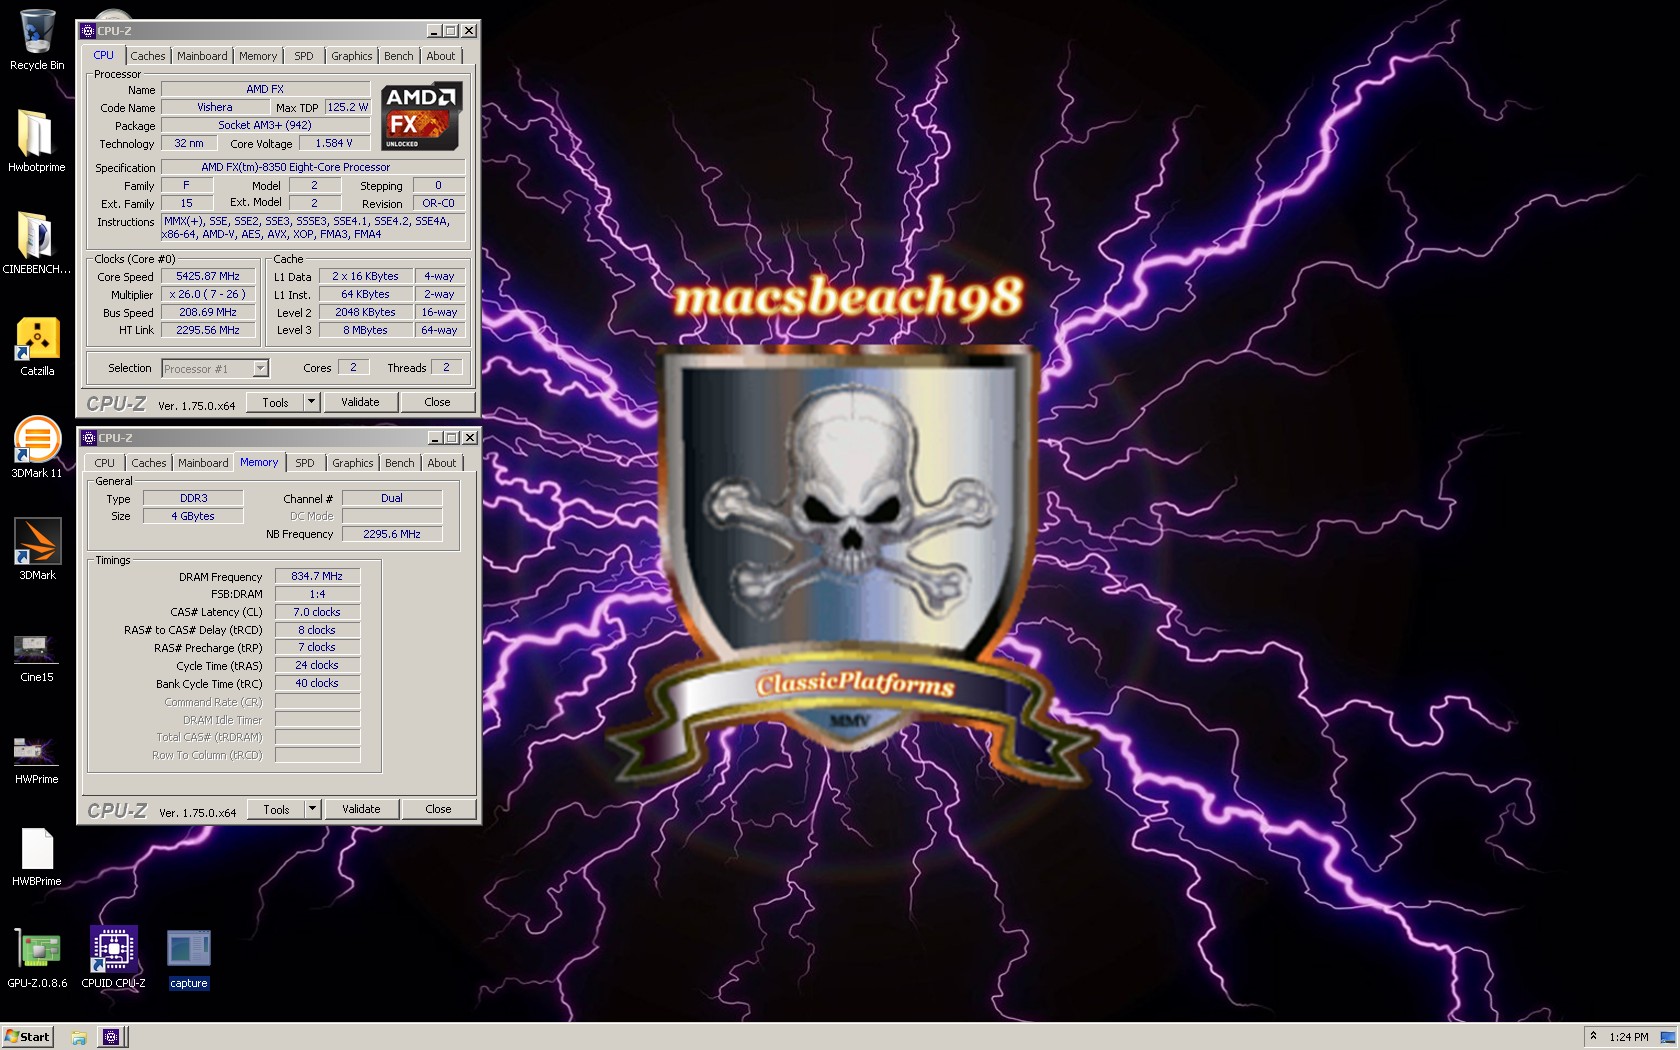Screen dimensions: 1680x1050
Task: Switch to Caches tab in top CPU-Z
Action: pyautogui.click(x=148, y=56)
